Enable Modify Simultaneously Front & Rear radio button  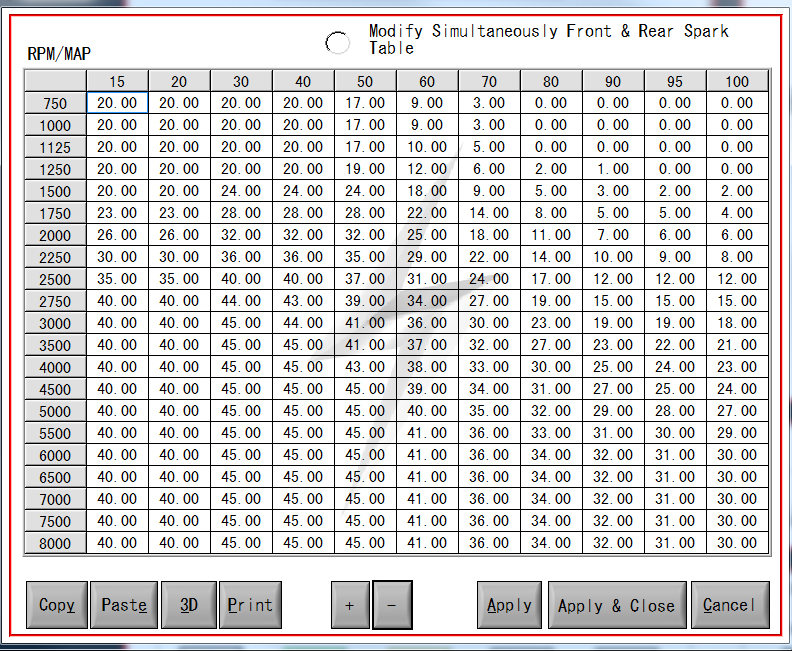(338, 42)
